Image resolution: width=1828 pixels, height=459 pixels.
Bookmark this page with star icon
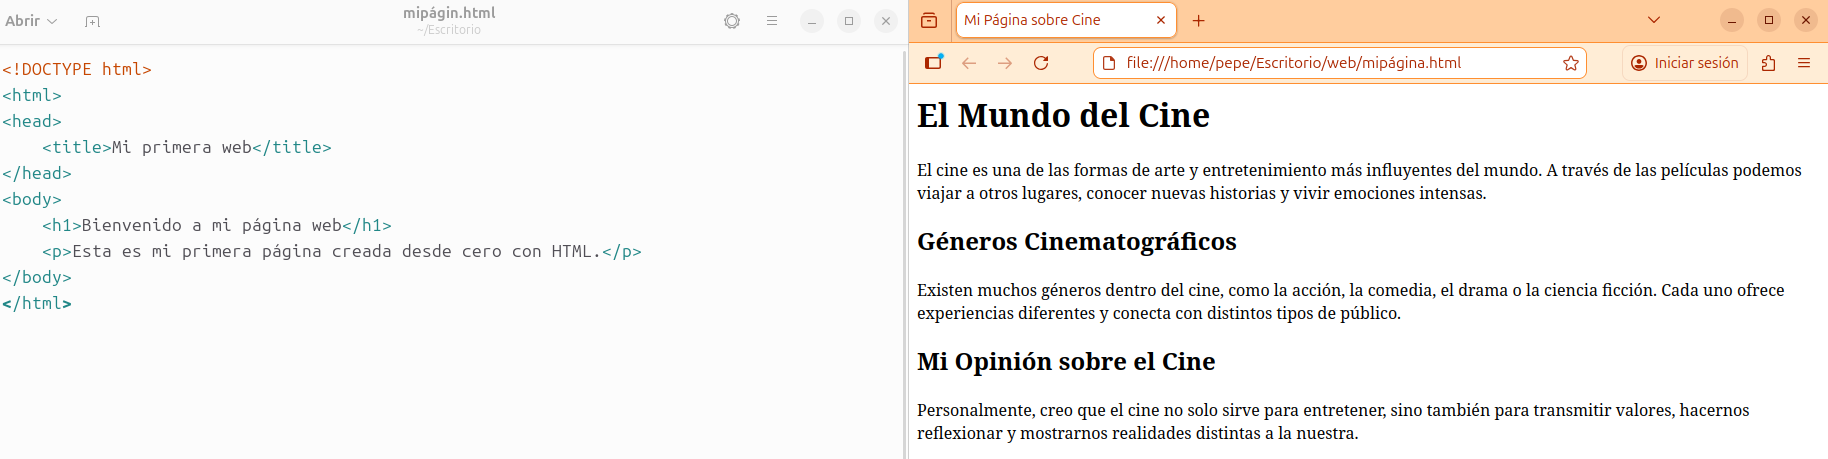[x=1571, y=63]
